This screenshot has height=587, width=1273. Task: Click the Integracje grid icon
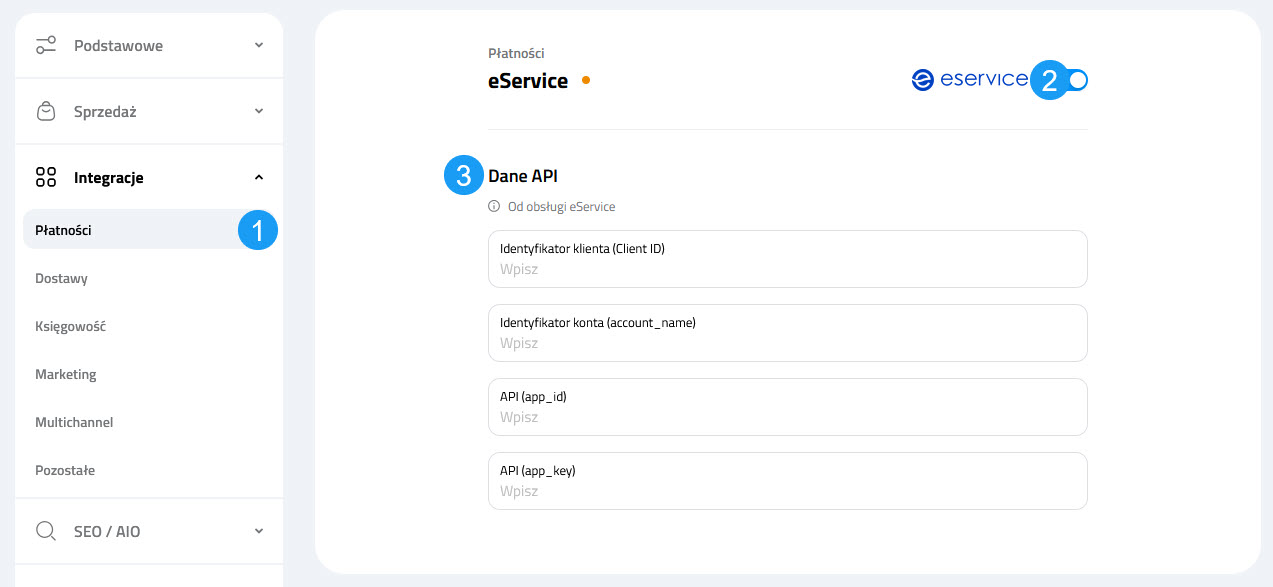coord(46,177)
